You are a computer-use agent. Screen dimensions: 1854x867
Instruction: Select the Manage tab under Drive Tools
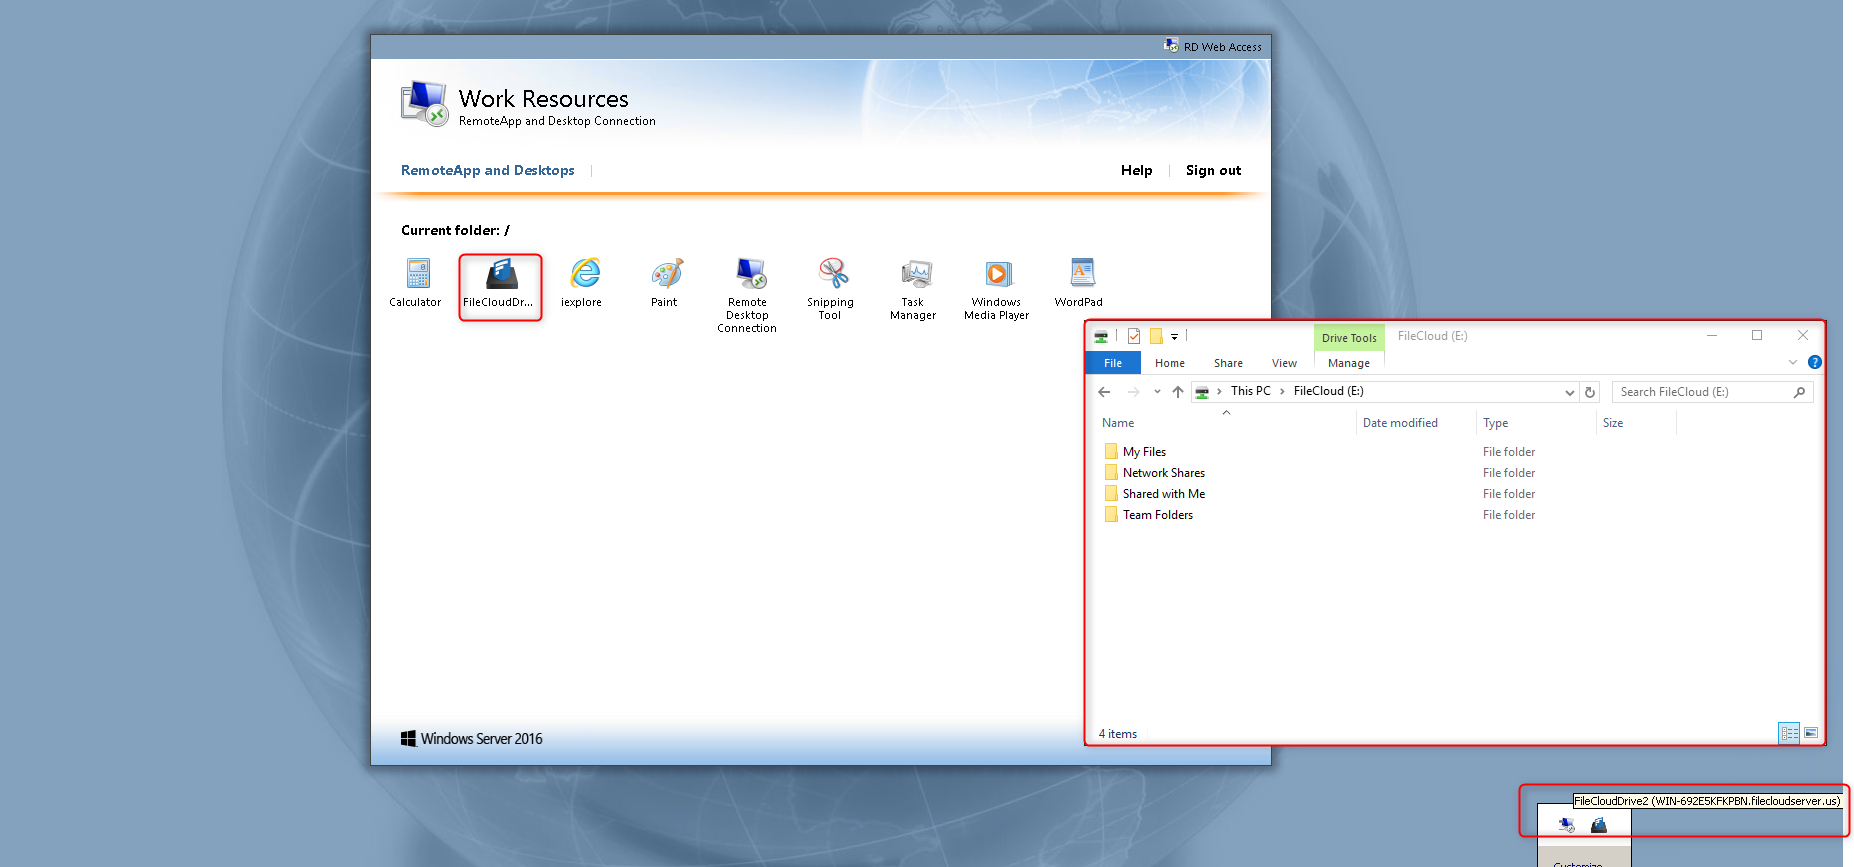tap(1348, 363)
